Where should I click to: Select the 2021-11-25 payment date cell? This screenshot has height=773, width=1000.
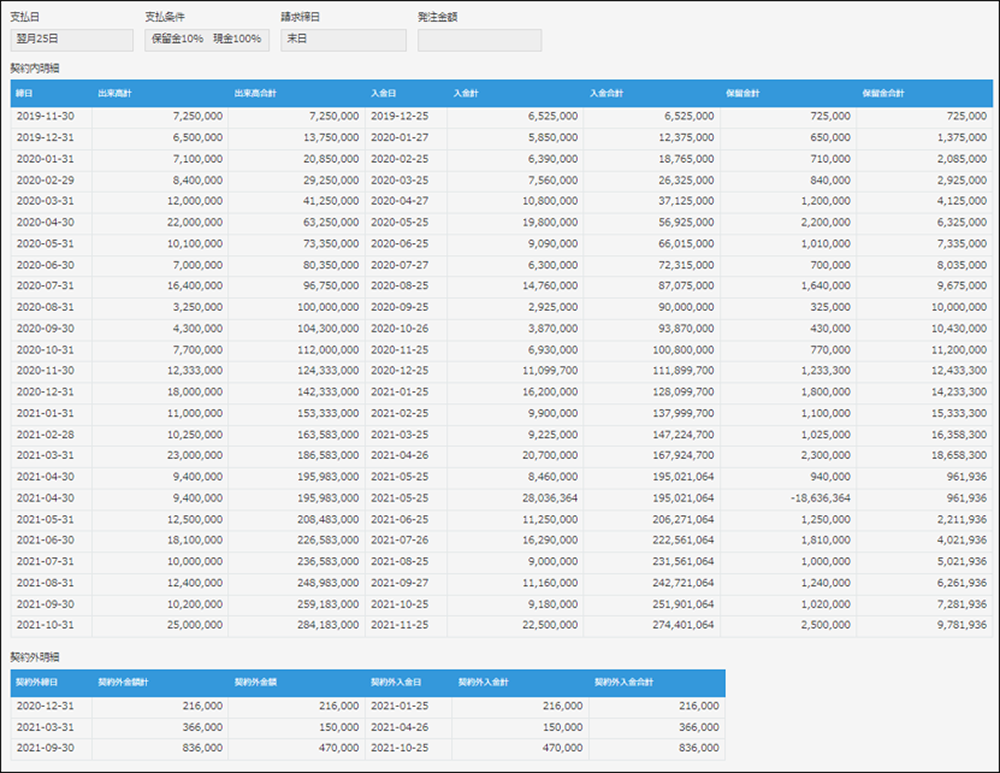405,624
